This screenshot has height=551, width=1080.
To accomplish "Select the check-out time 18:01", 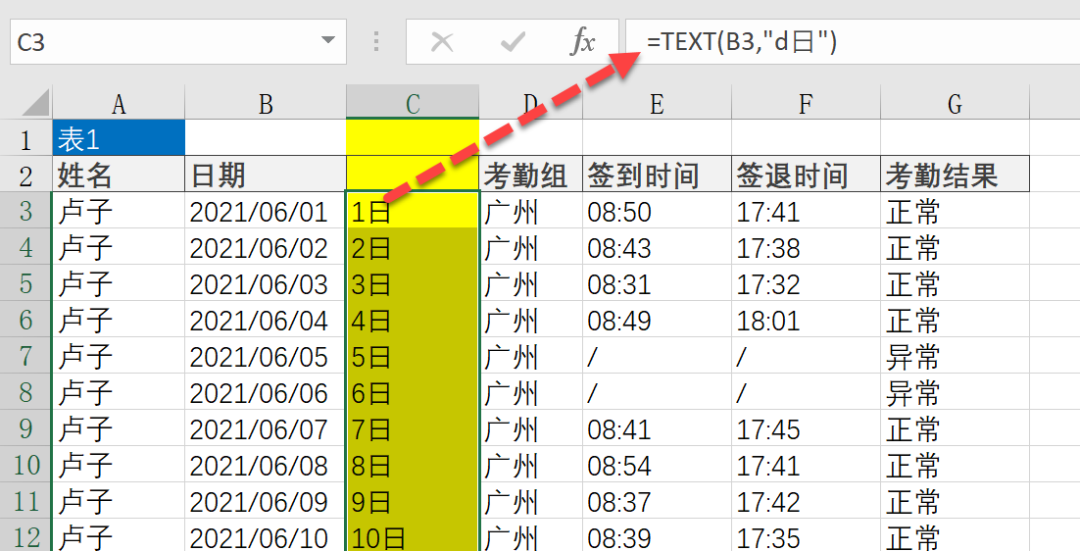I will pos(806,320).
